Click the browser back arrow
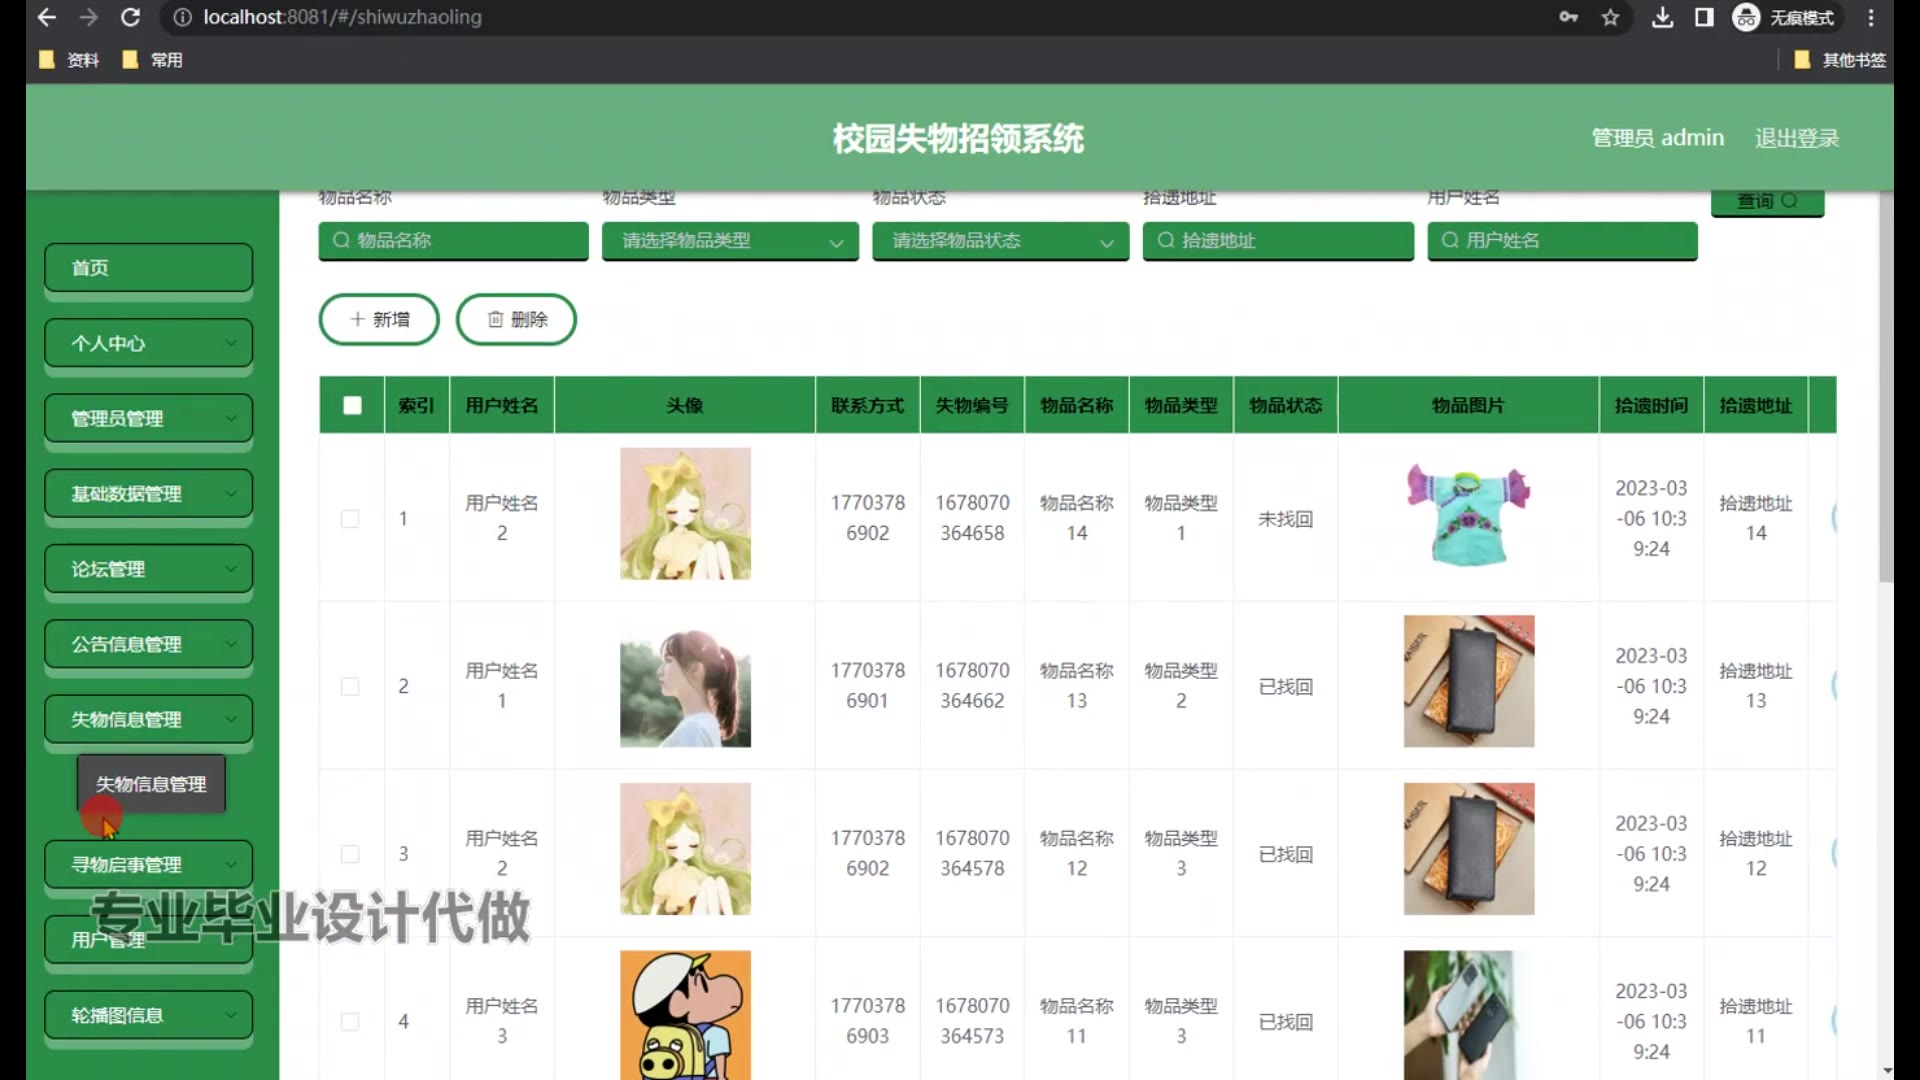Viewport: 1920px width, 1080px height. coord(46,17)
